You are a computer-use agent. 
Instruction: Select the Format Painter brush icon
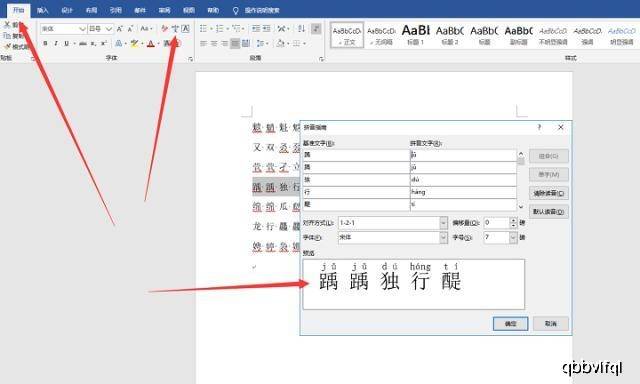point(7,47)
